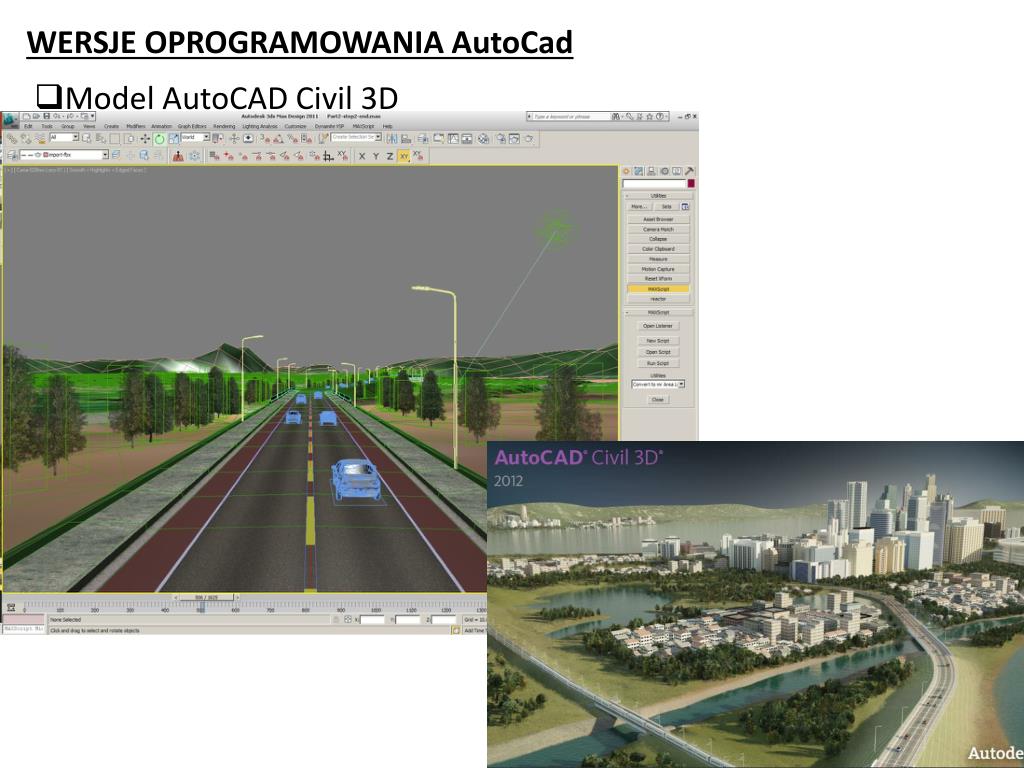
Task: Click the Time Configuration icon by timeline
Action: 11,607
